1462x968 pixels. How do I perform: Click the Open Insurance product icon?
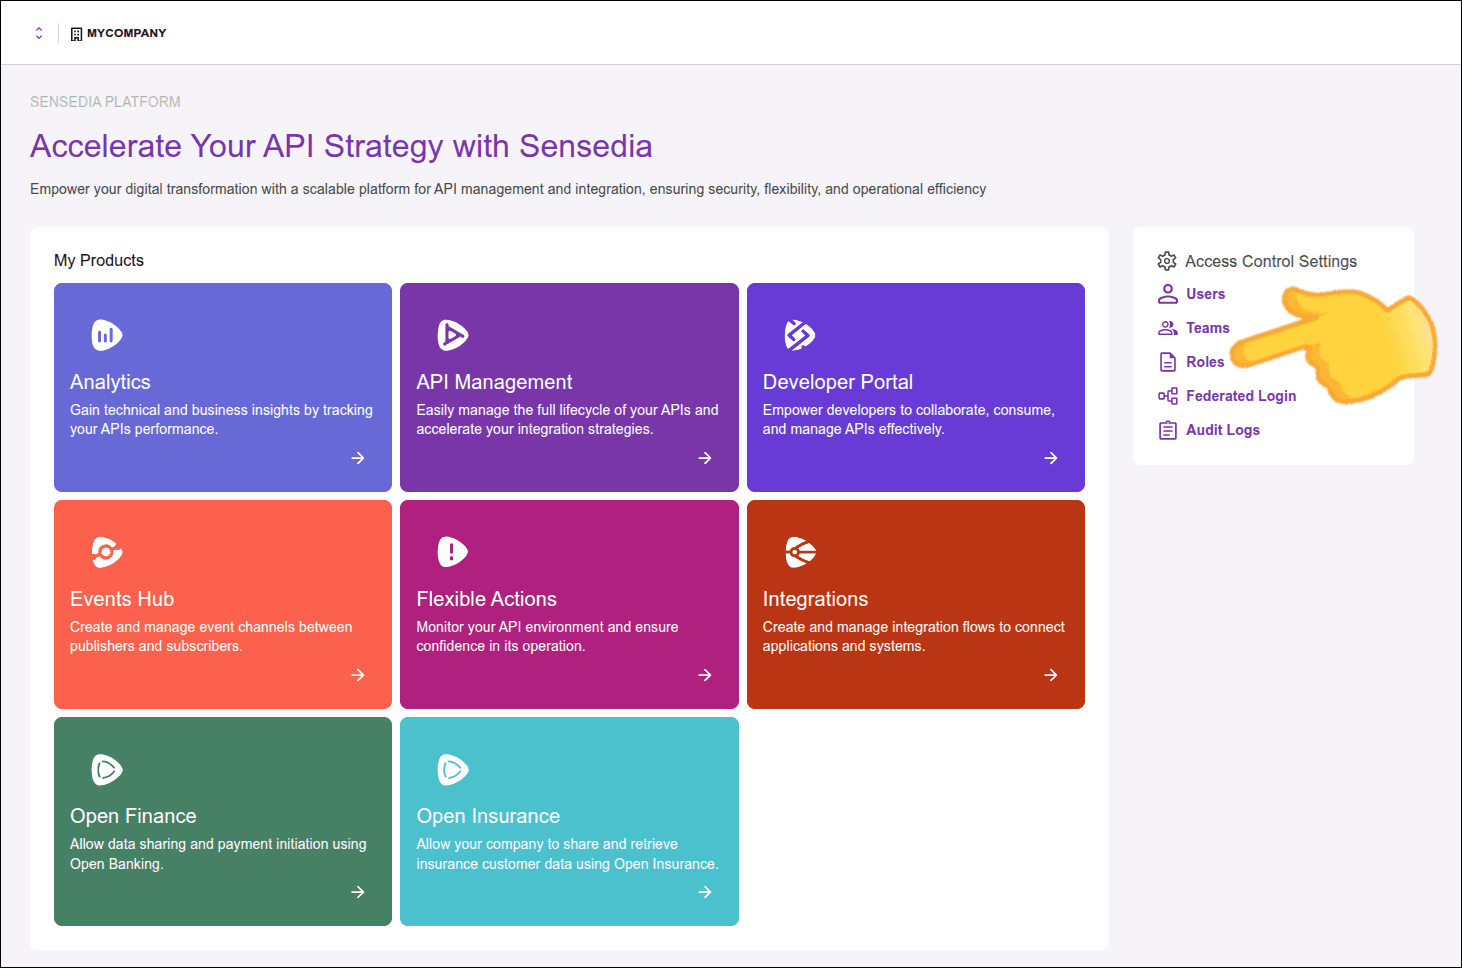pos(452,769)
